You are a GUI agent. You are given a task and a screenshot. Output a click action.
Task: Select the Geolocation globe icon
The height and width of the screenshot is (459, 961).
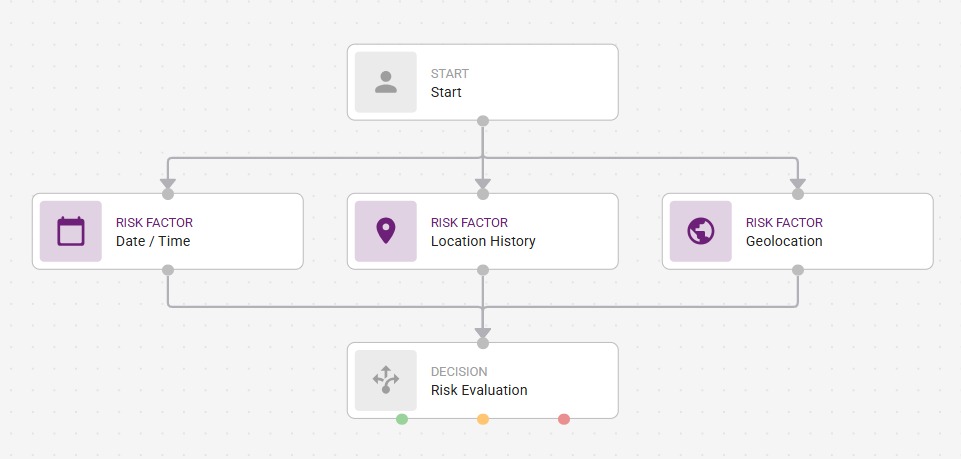(701, 231)
